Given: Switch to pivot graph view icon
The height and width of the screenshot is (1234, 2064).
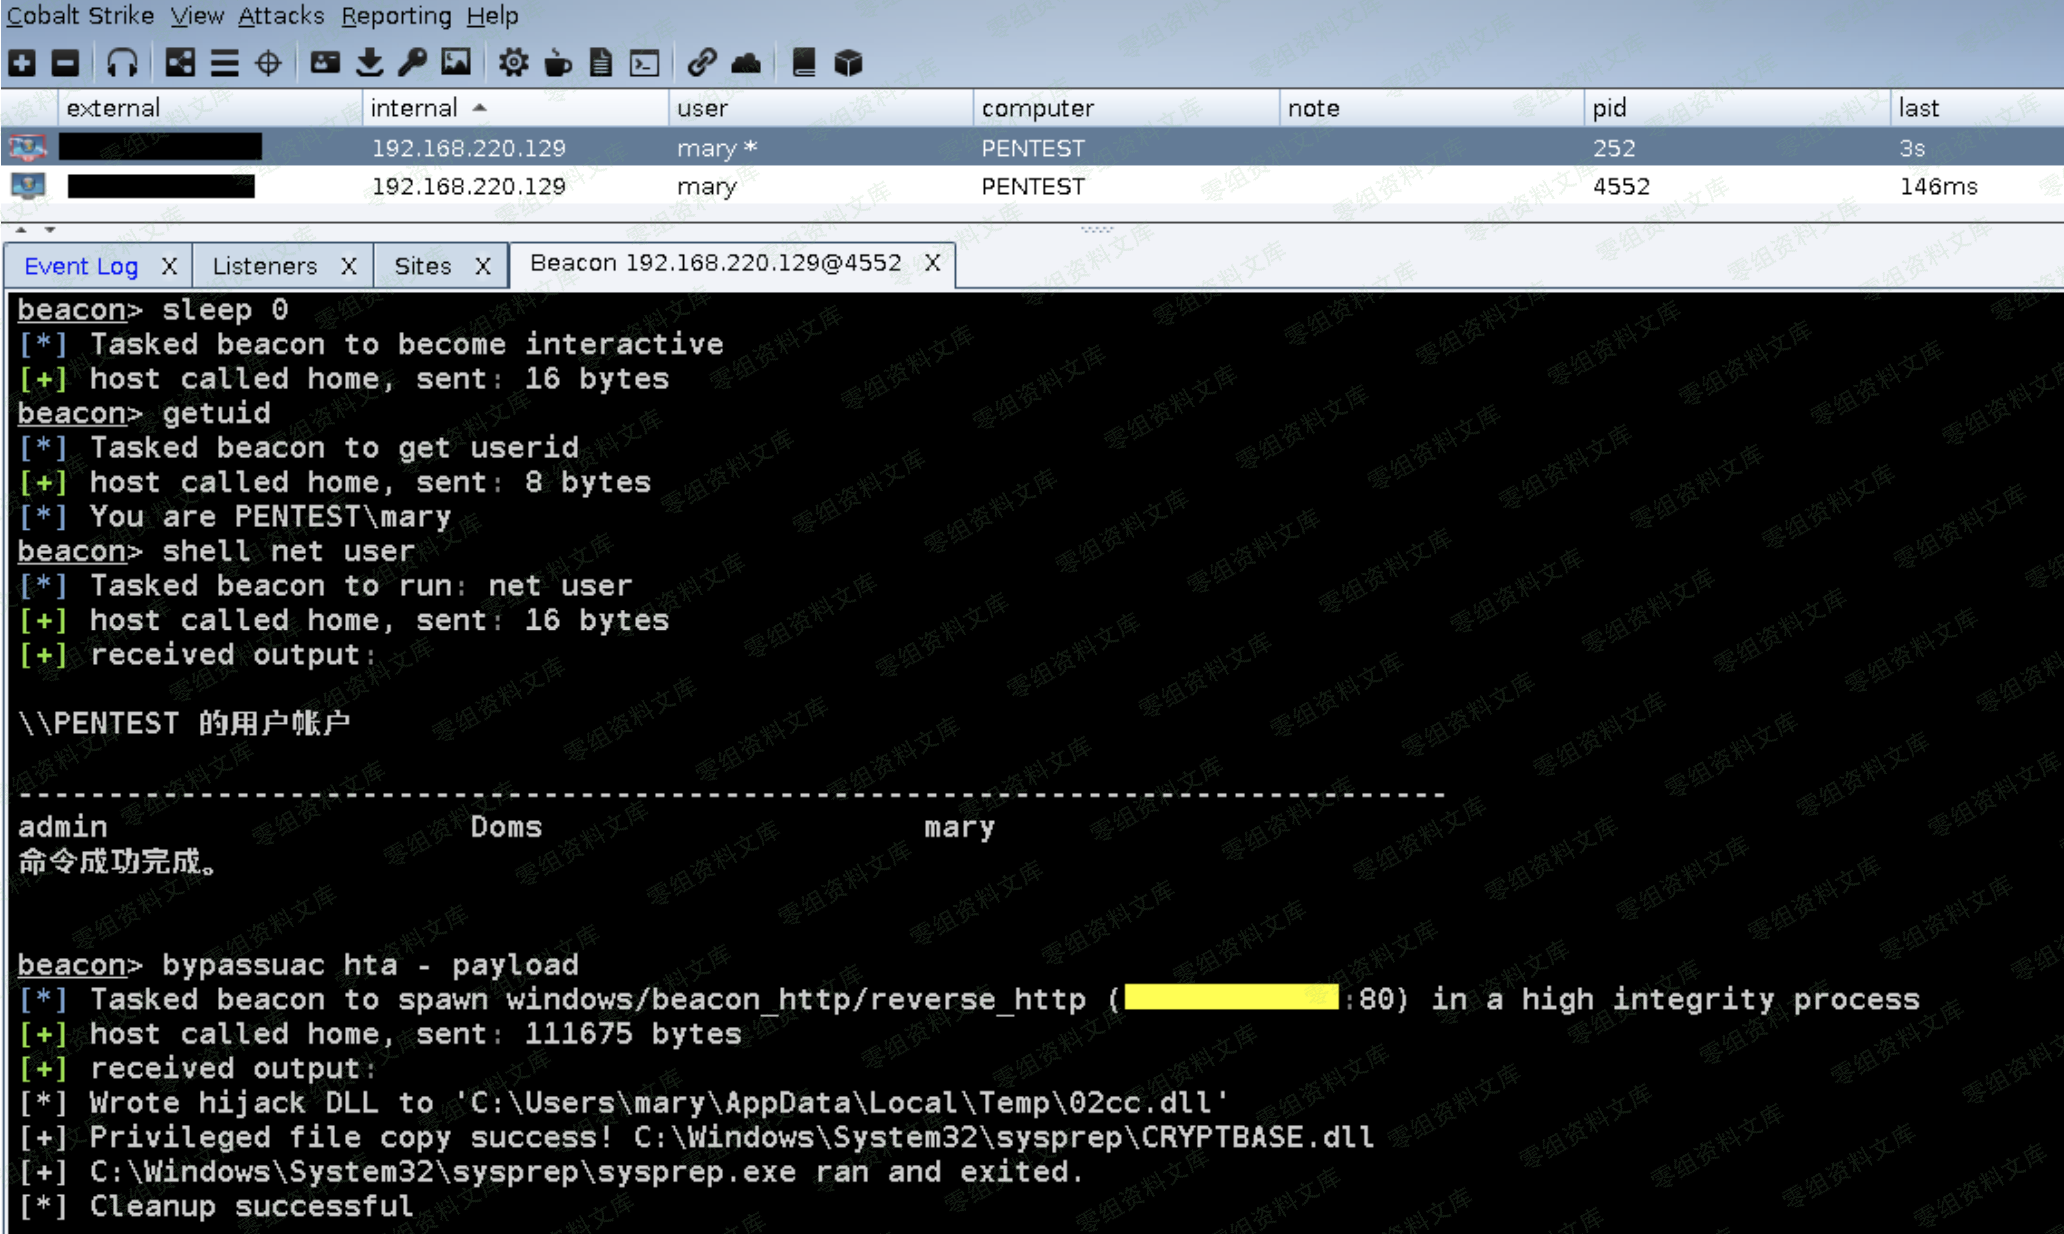Looking at the screenshot, I should (x=180, y=63).
